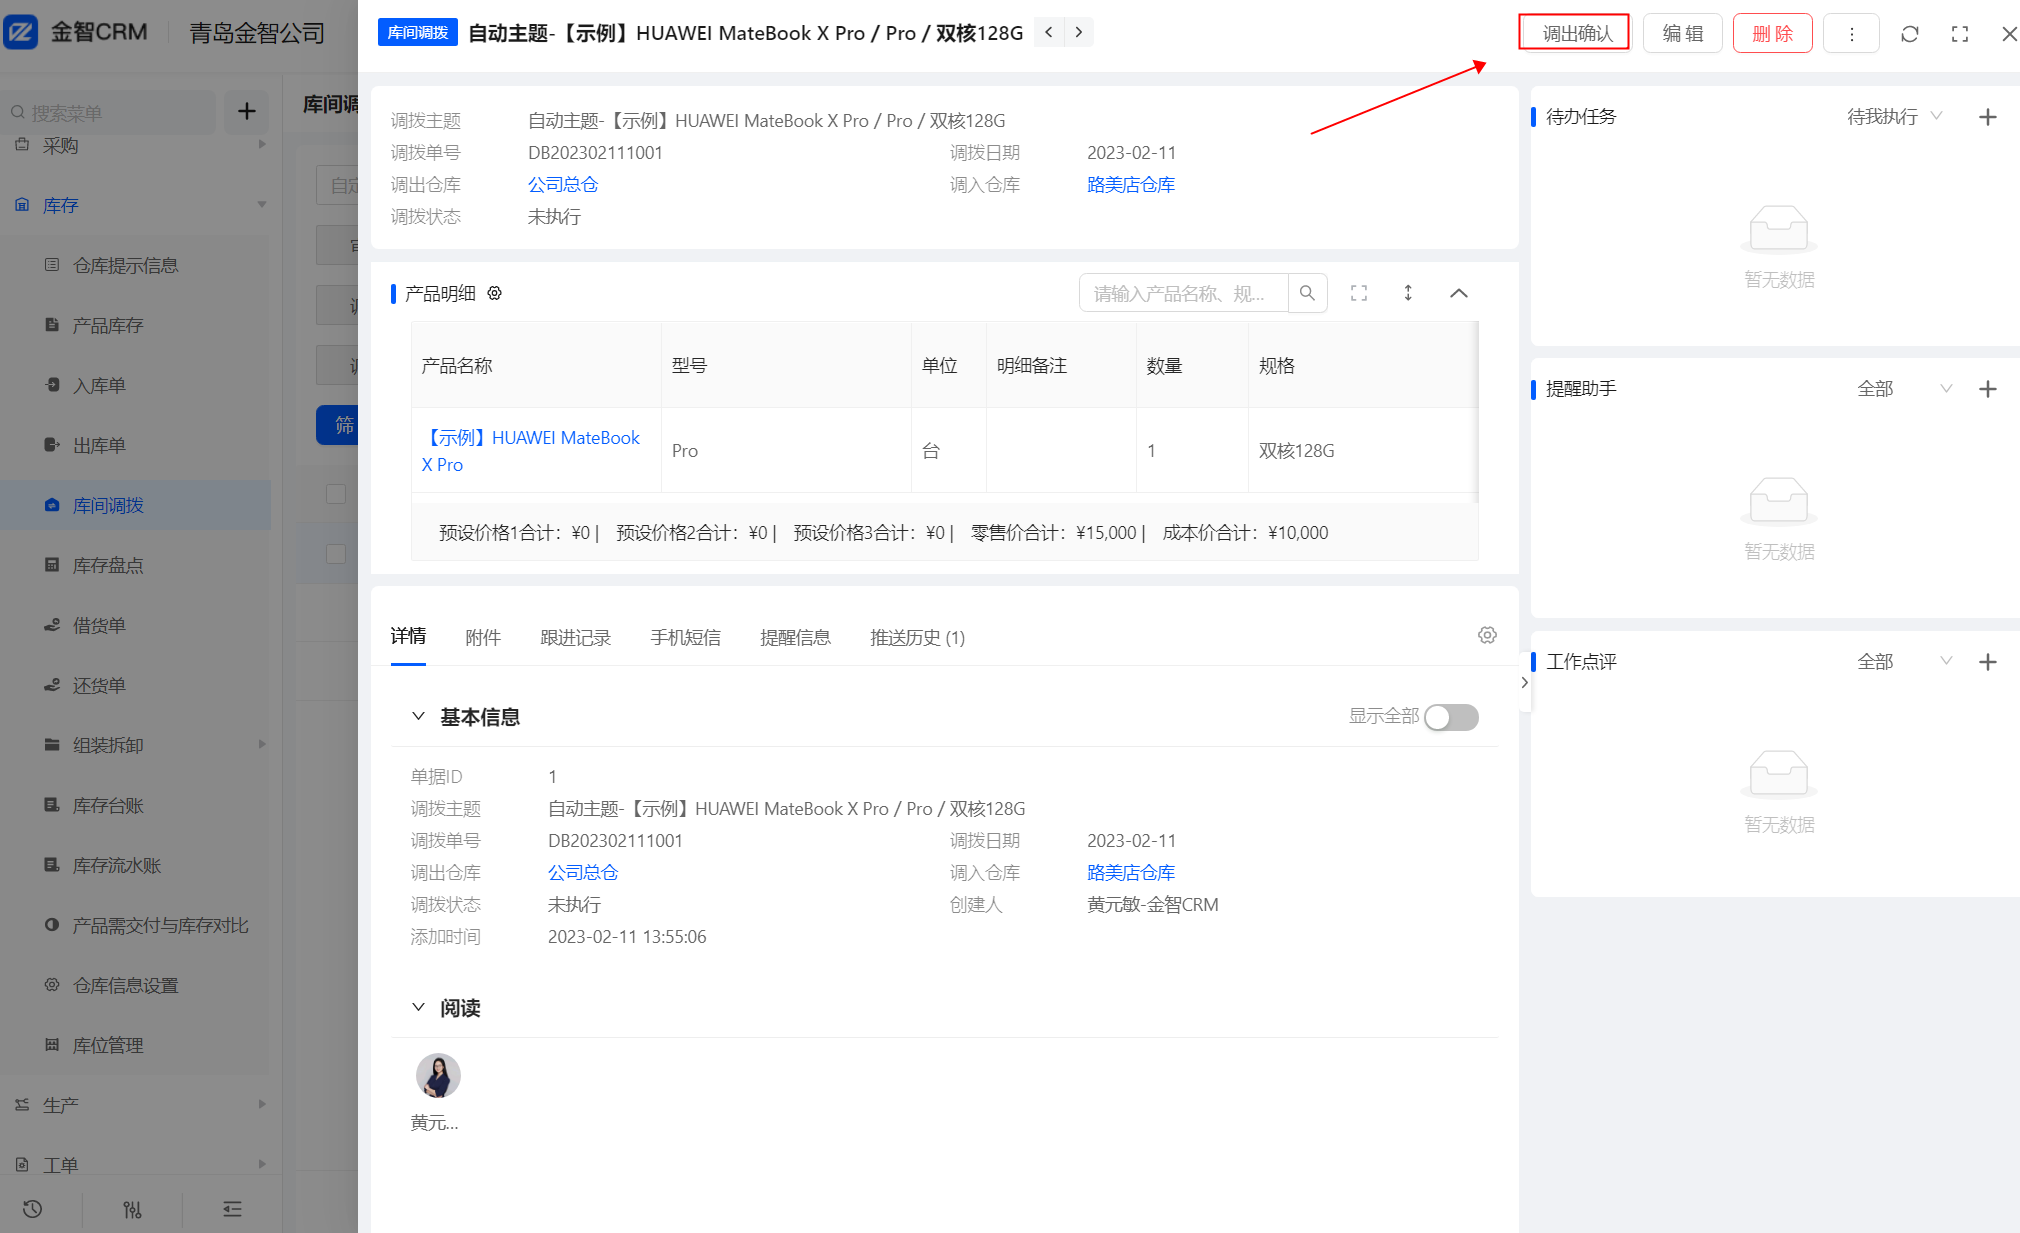Open 公司总仓 link in header summary
The height and width of the screenshot is (1233, 2020).
(x=563, y=184)
